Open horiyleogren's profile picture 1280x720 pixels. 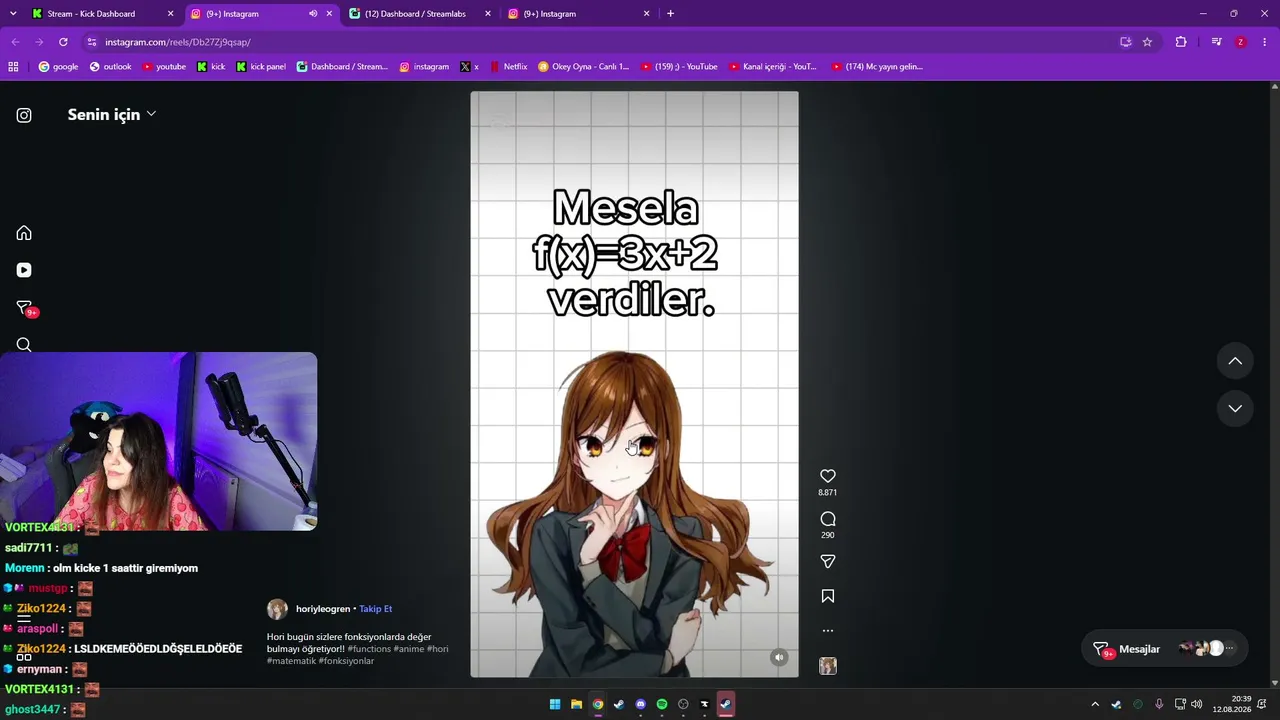click(x=277, y=609)
